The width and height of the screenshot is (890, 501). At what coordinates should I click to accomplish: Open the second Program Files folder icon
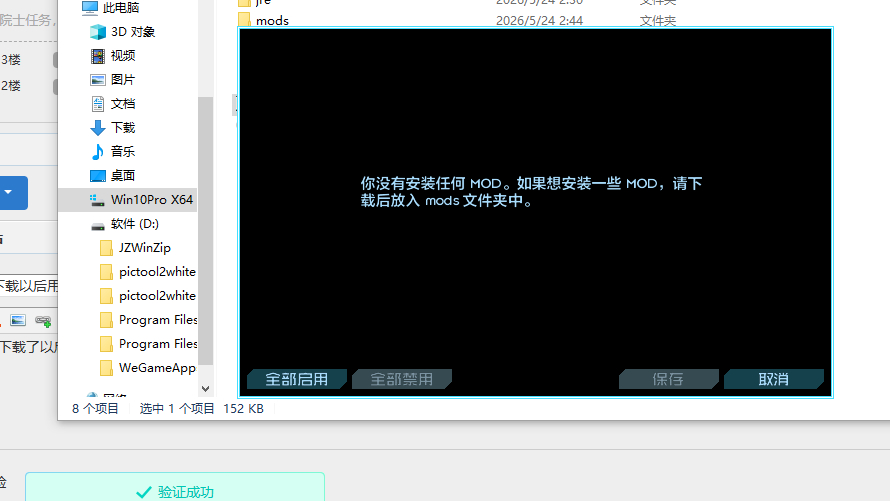[106, 344]
